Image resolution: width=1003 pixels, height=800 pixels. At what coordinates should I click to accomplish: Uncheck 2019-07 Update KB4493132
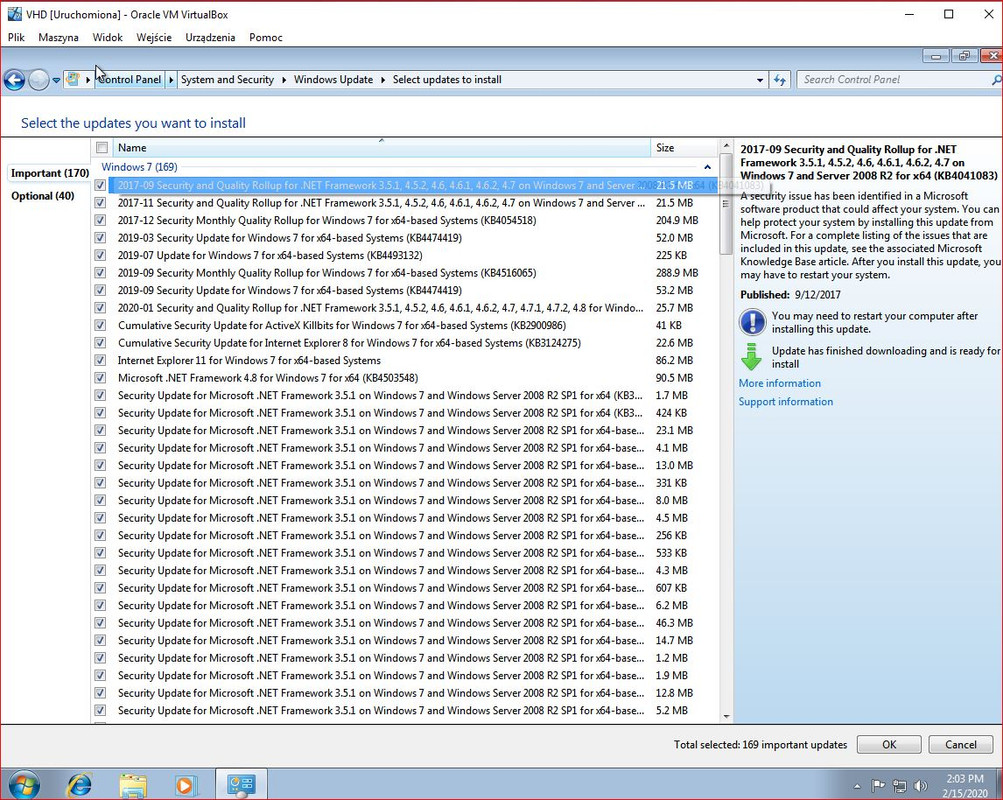click(x=100, y=255)
